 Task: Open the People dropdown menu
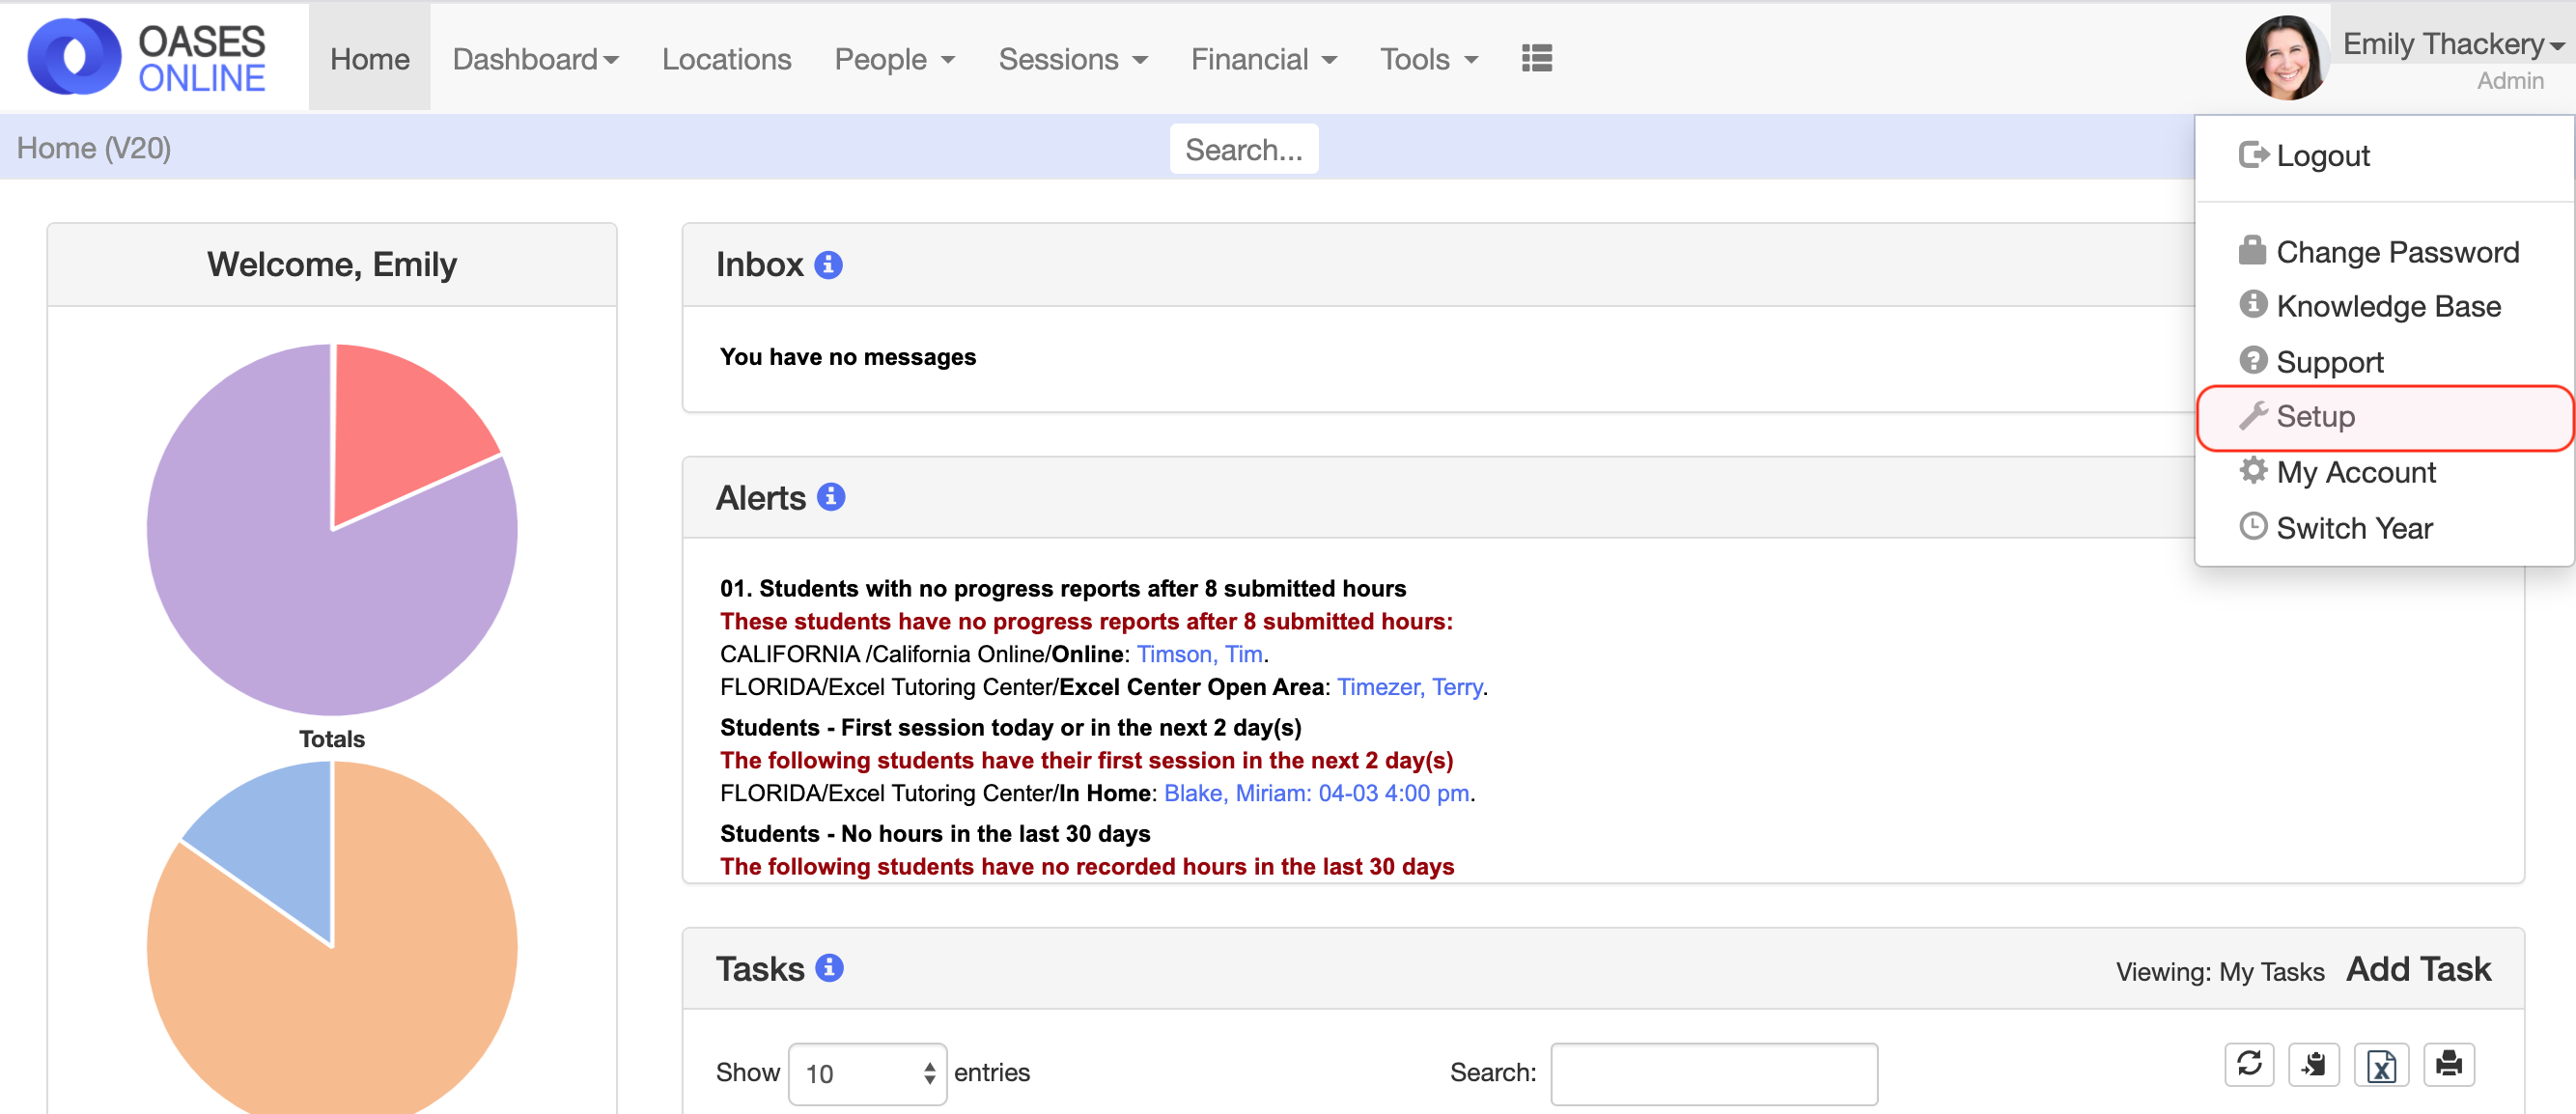(894, 60)
